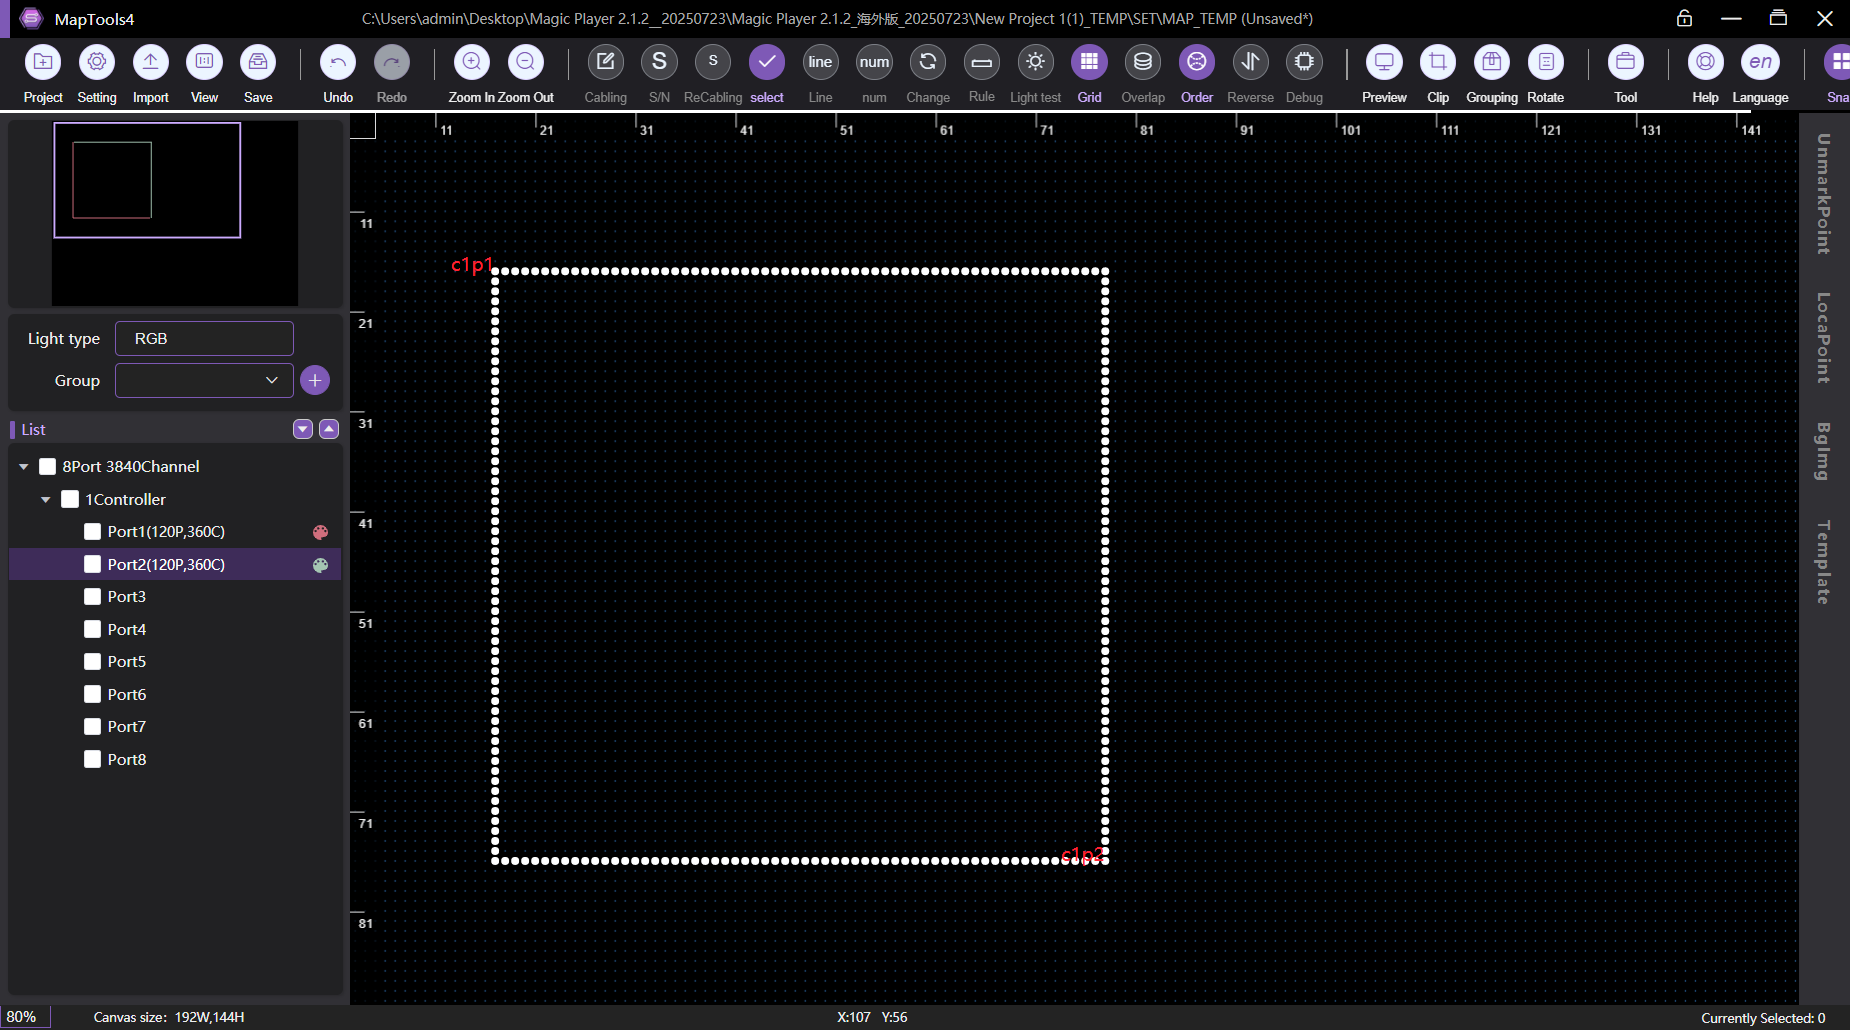The height and width of the screenshot is (1030, 1850).
Task: Enable the Port4 checkbox
Action: (92, 629)
